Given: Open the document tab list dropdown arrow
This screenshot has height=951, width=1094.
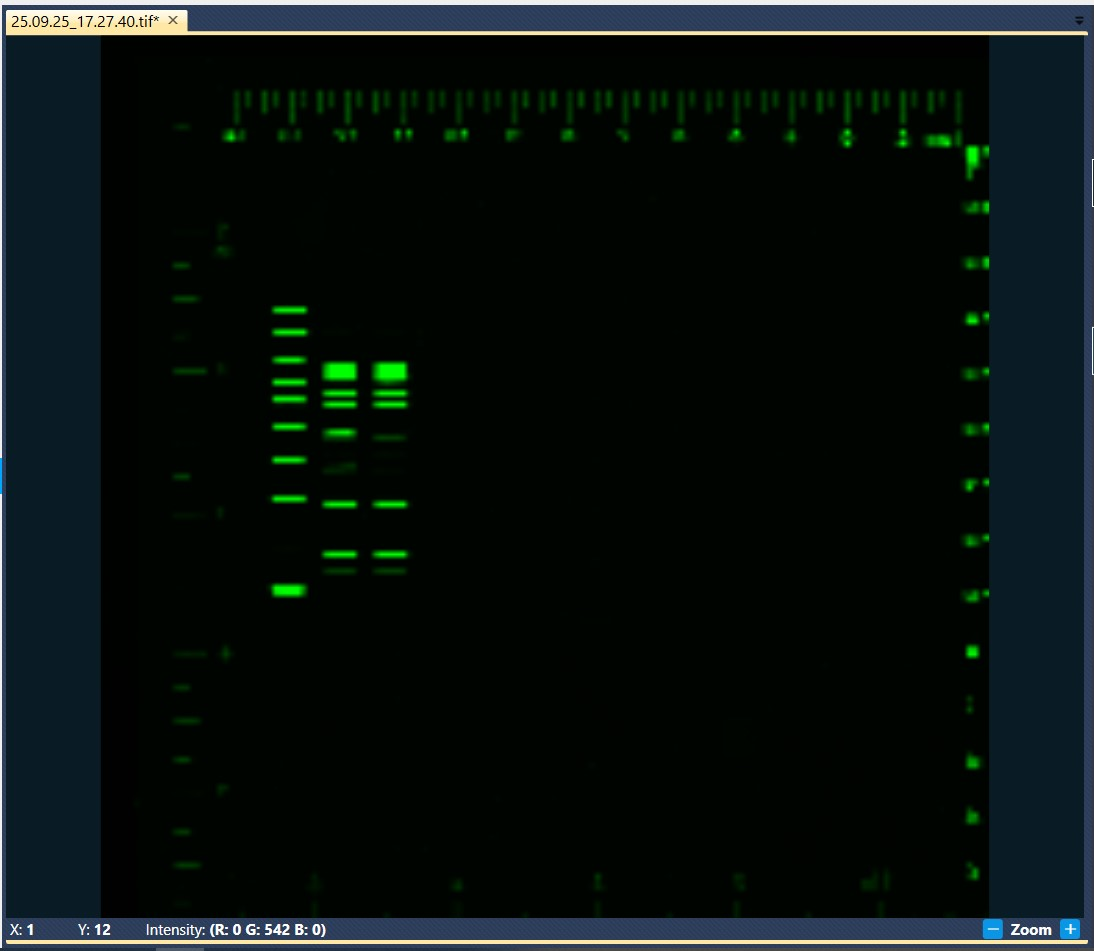Looking at the screenshot, I should tap(1079, 20).
